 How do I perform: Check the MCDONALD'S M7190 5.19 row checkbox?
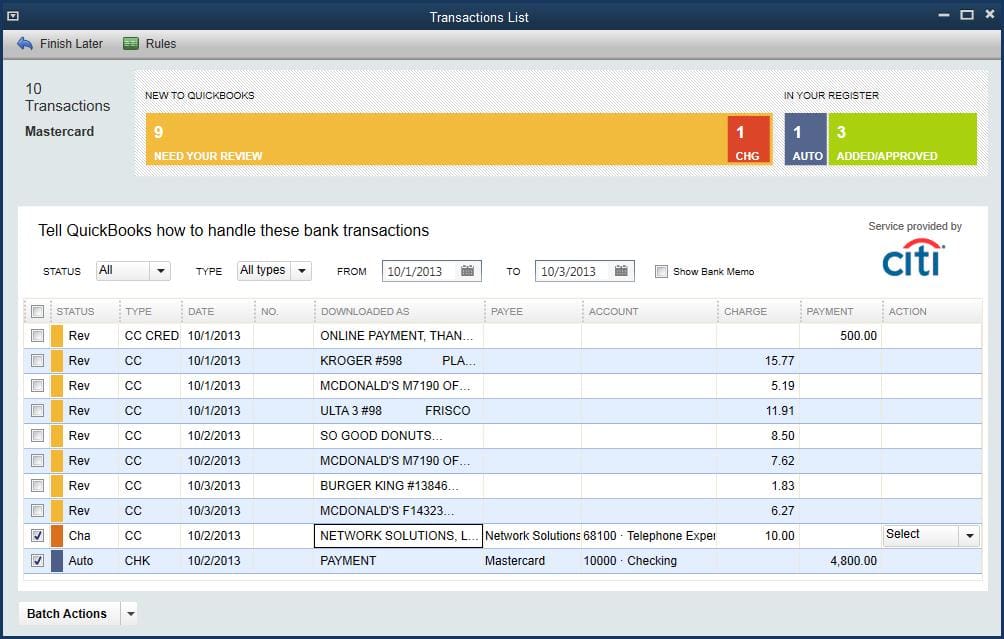pos(38,385)
